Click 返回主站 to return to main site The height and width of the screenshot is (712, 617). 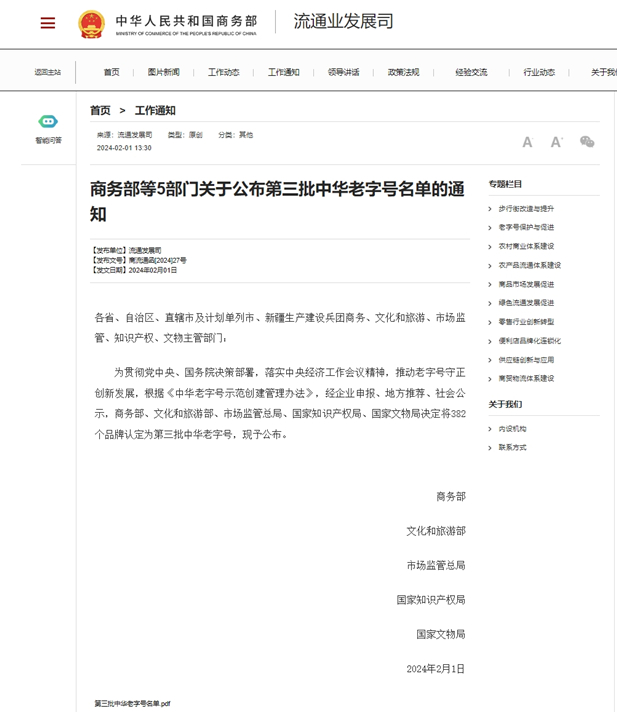click(47, 72)
